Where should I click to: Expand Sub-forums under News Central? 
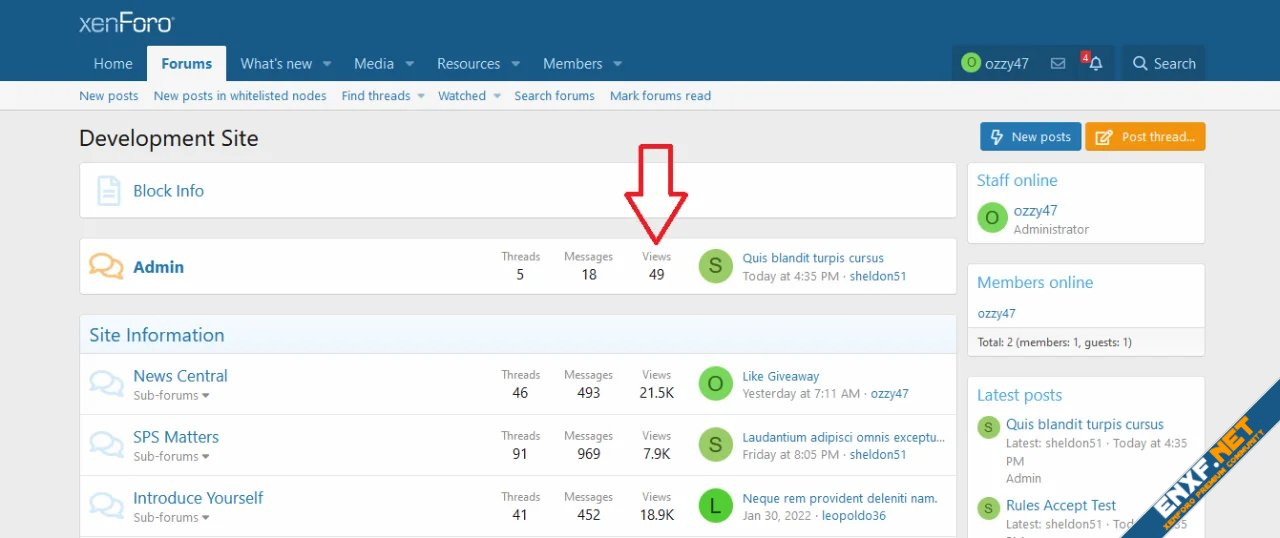pyautogui.click(x=171, y=396)
